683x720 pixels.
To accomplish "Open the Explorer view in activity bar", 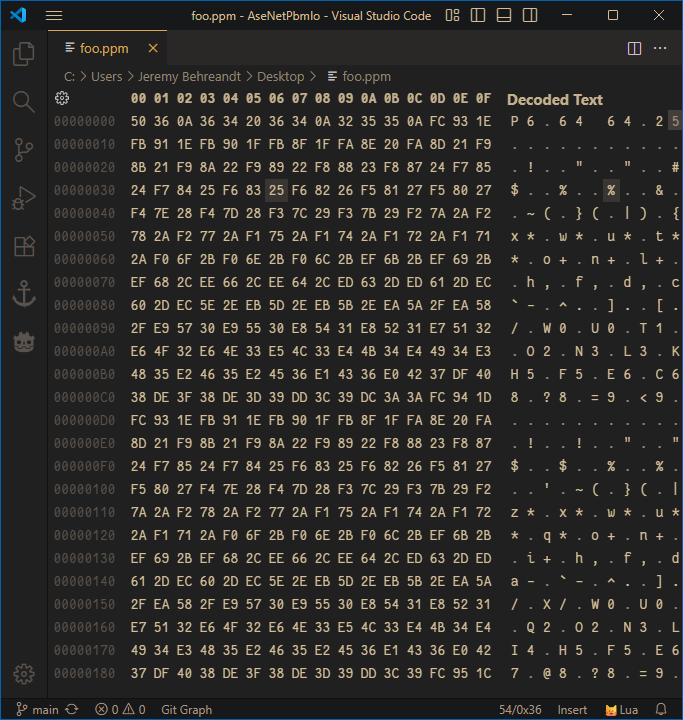I will click(x=24, y=54).
